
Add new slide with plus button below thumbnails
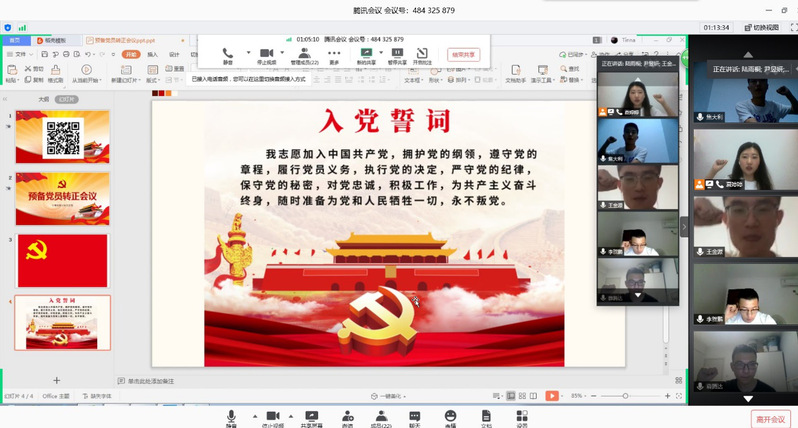tap(56, 380)
